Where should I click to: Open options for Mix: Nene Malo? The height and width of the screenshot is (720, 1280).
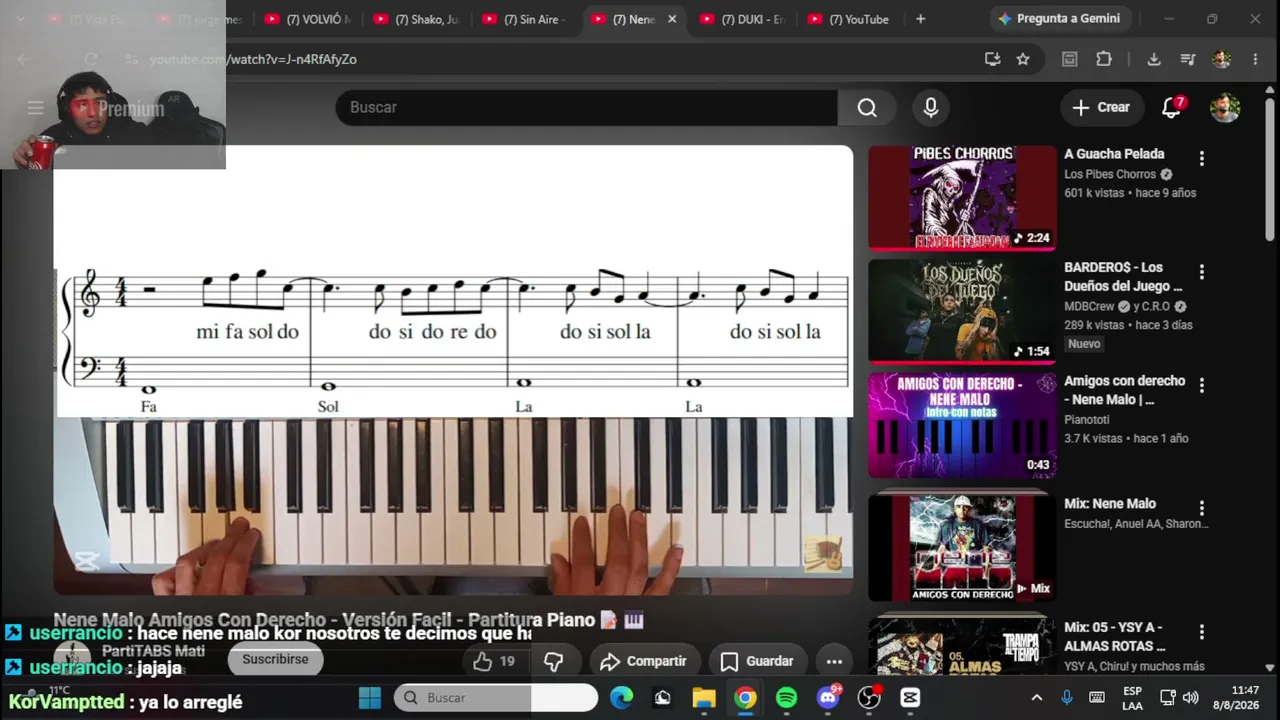[1202, 508]
